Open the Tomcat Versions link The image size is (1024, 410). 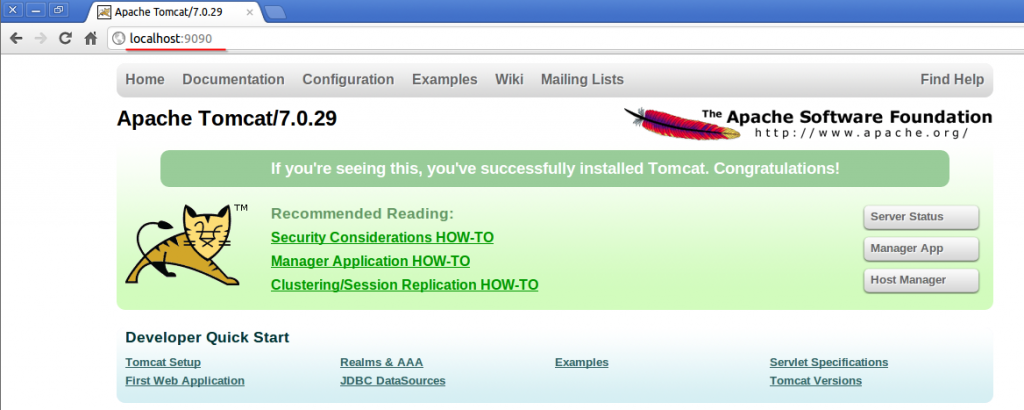pos(816,381)
